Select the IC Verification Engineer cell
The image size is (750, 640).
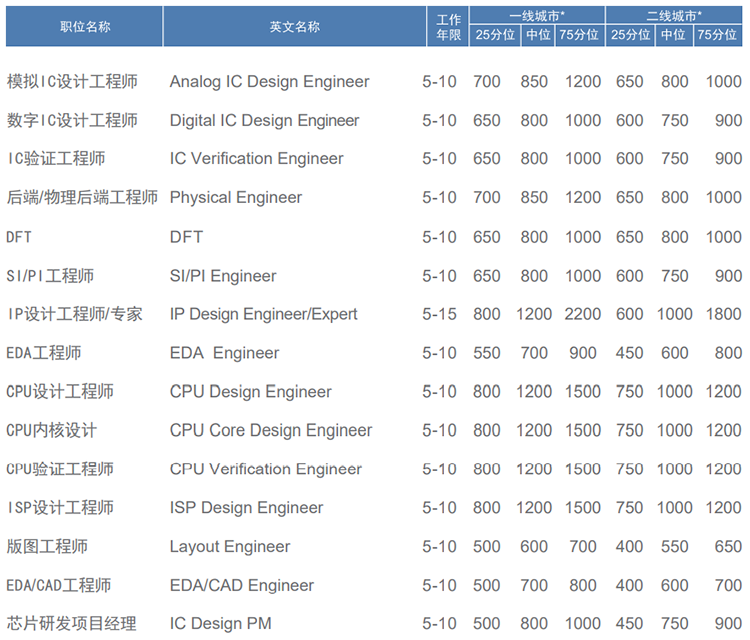tap(256, 159)
